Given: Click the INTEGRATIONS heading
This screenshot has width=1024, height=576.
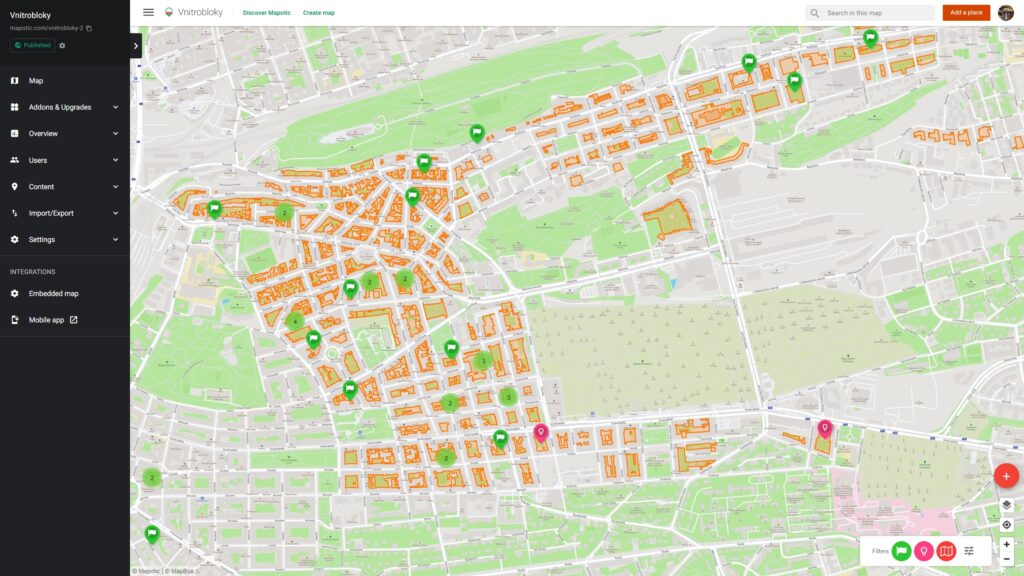Looking at the screenshot, I should [33, 272].
